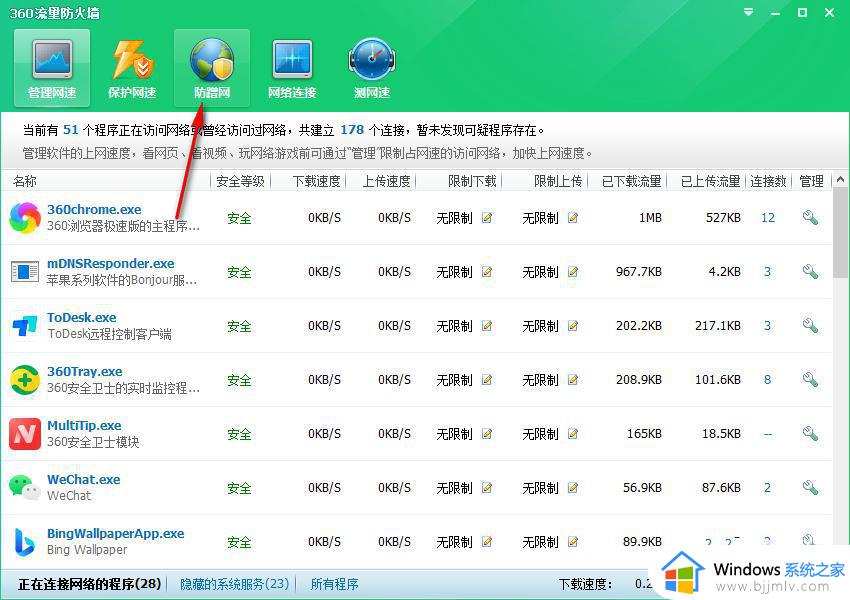Select the MultiTip.exe program name
Screen dimensions: 850x600
[x=84, y=425]
